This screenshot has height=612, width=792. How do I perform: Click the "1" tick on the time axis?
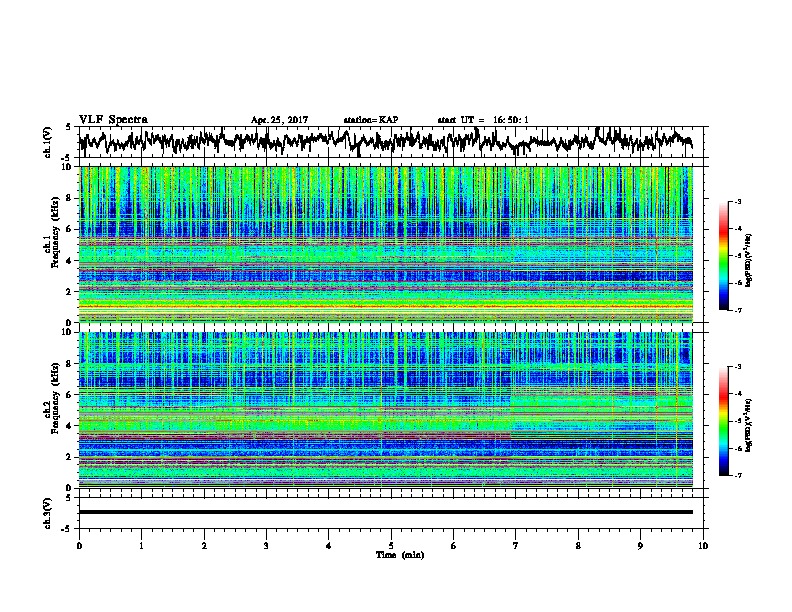pyautogui.click(x=141, y=546)
